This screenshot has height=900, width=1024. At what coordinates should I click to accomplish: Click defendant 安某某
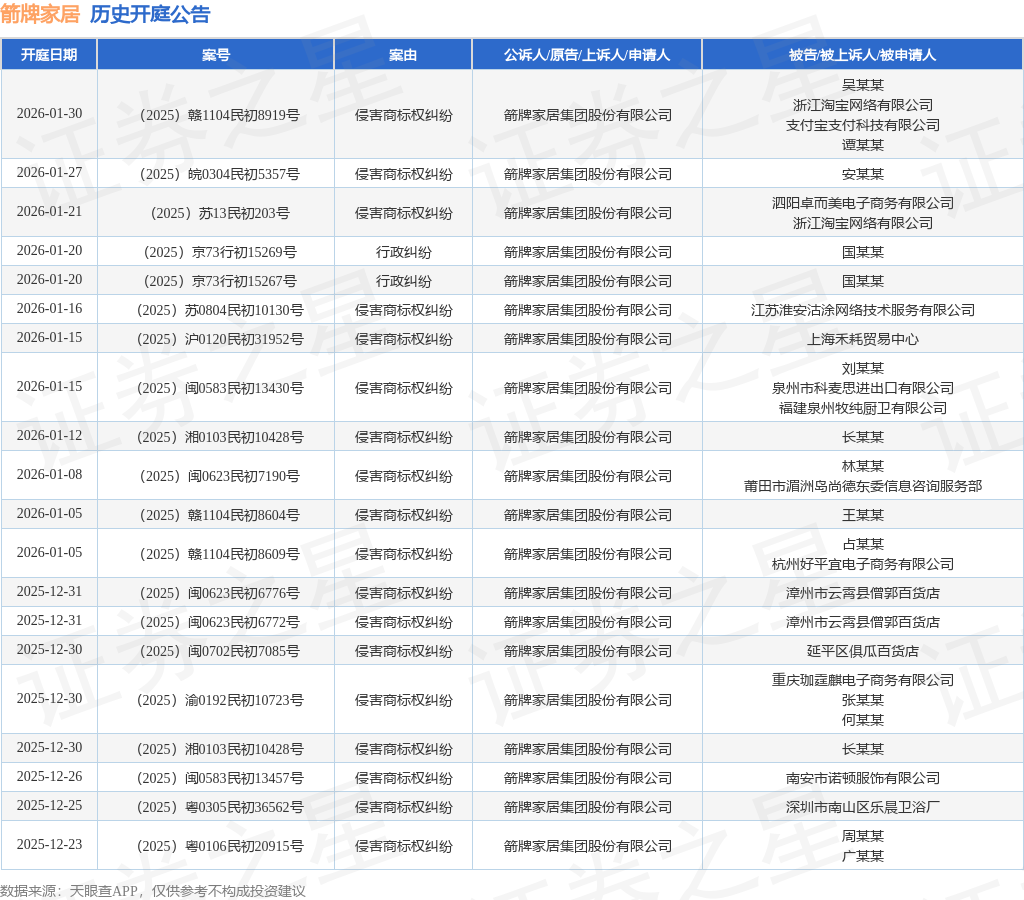863,174
